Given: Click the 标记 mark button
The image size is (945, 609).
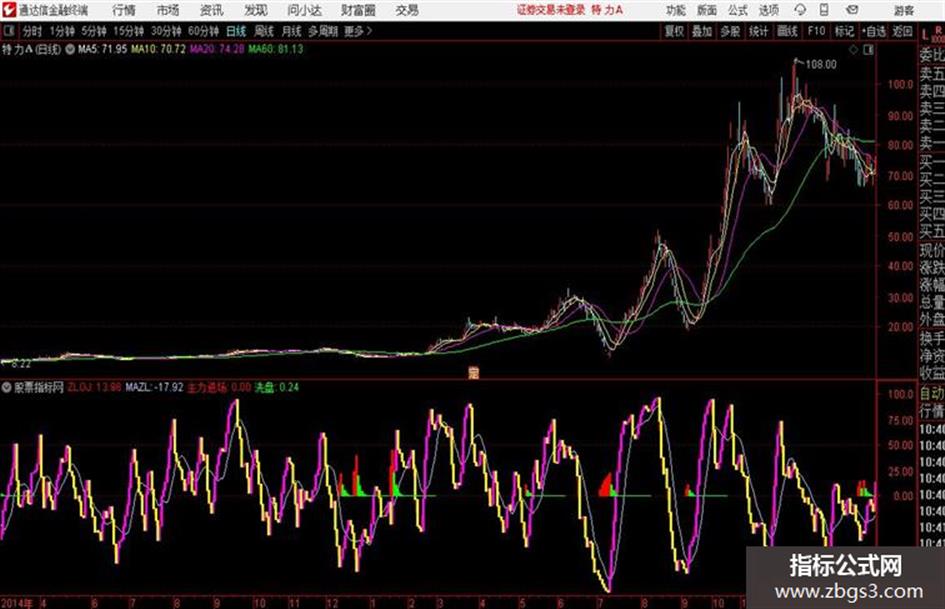Looking at the screenshot, I should click(844, 31).
